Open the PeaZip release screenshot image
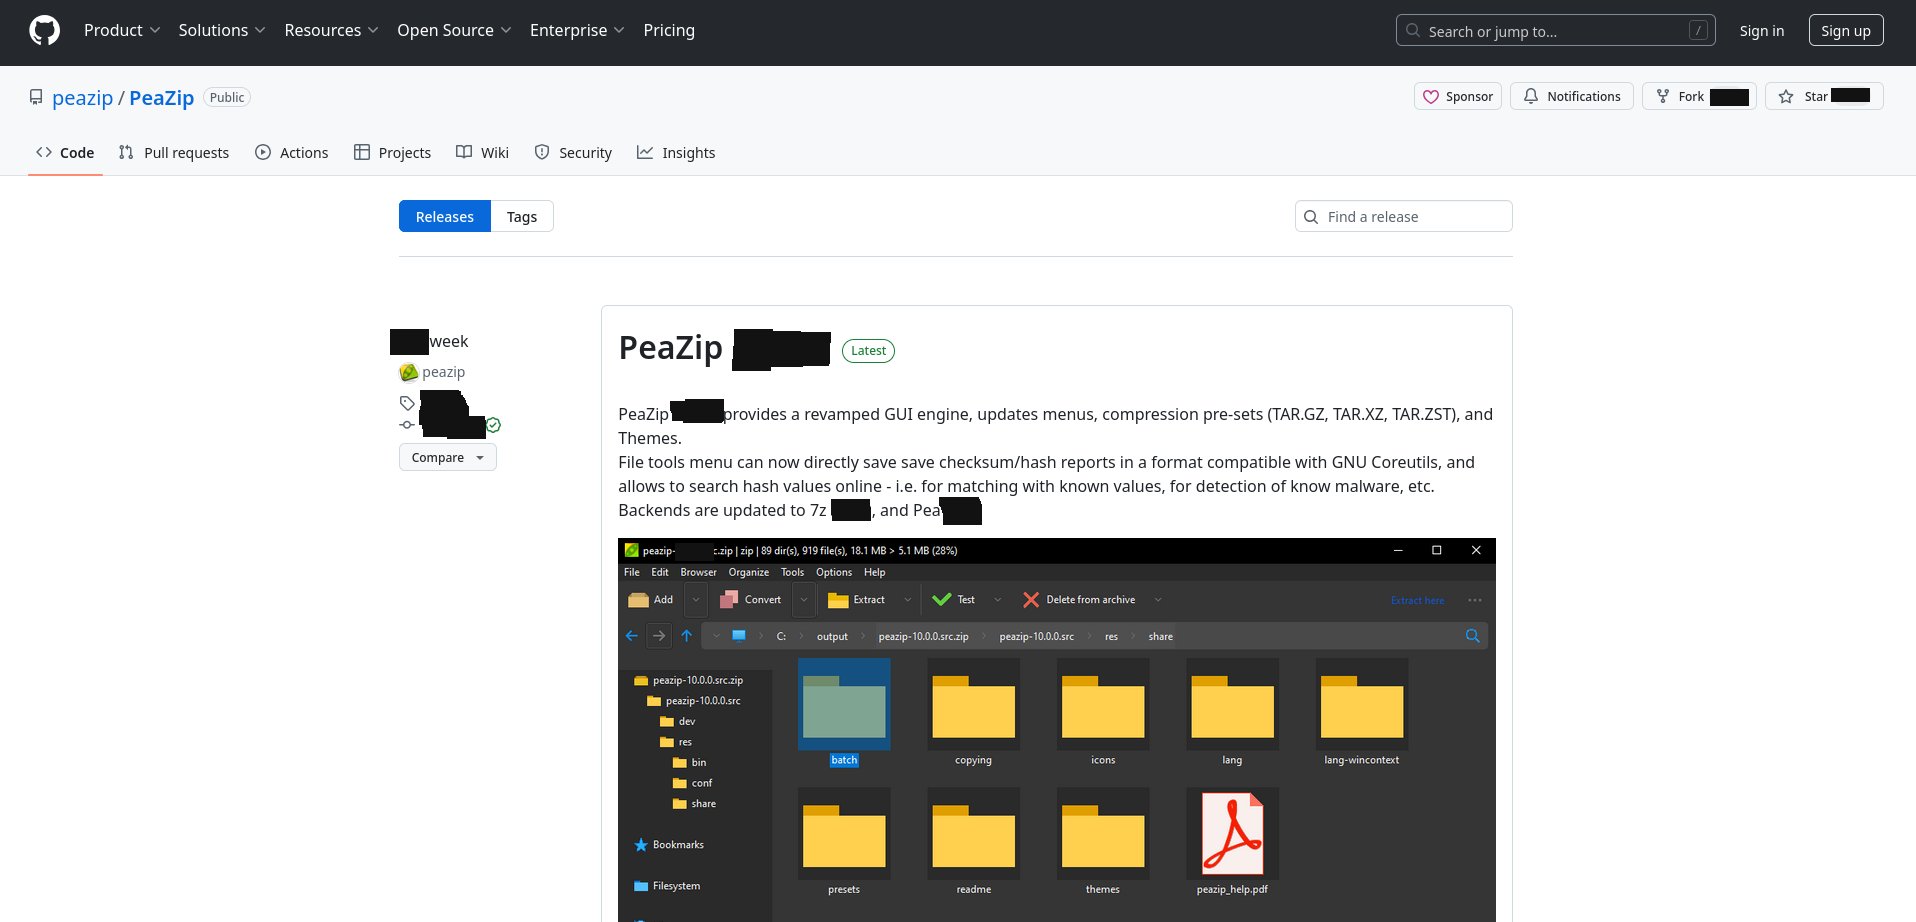Viewport: 1916px width, 922px height. (1056, 730)
